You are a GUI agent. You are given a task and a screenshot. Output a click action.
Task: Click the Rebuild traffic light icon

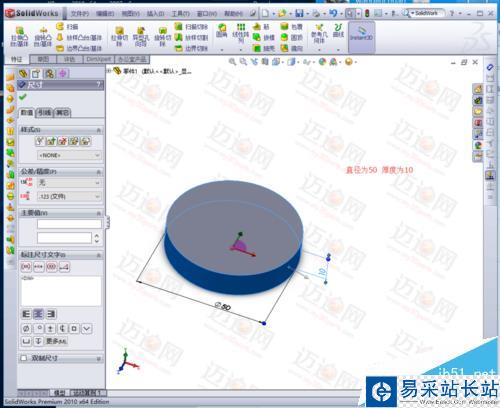[367, 13]
